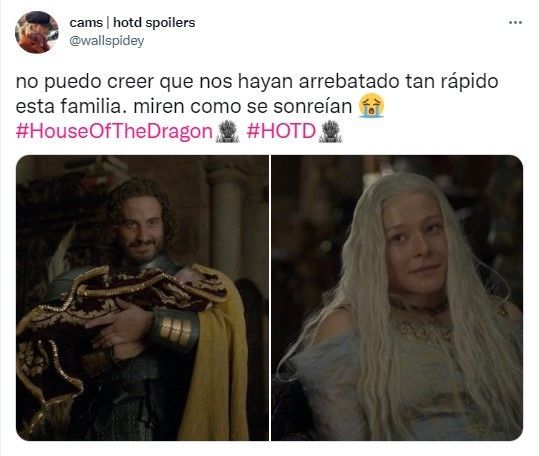The width and height of the screenshot is (539, 456).
Task: Click the woman's necklace in right photo
Action: coord(420,306)
